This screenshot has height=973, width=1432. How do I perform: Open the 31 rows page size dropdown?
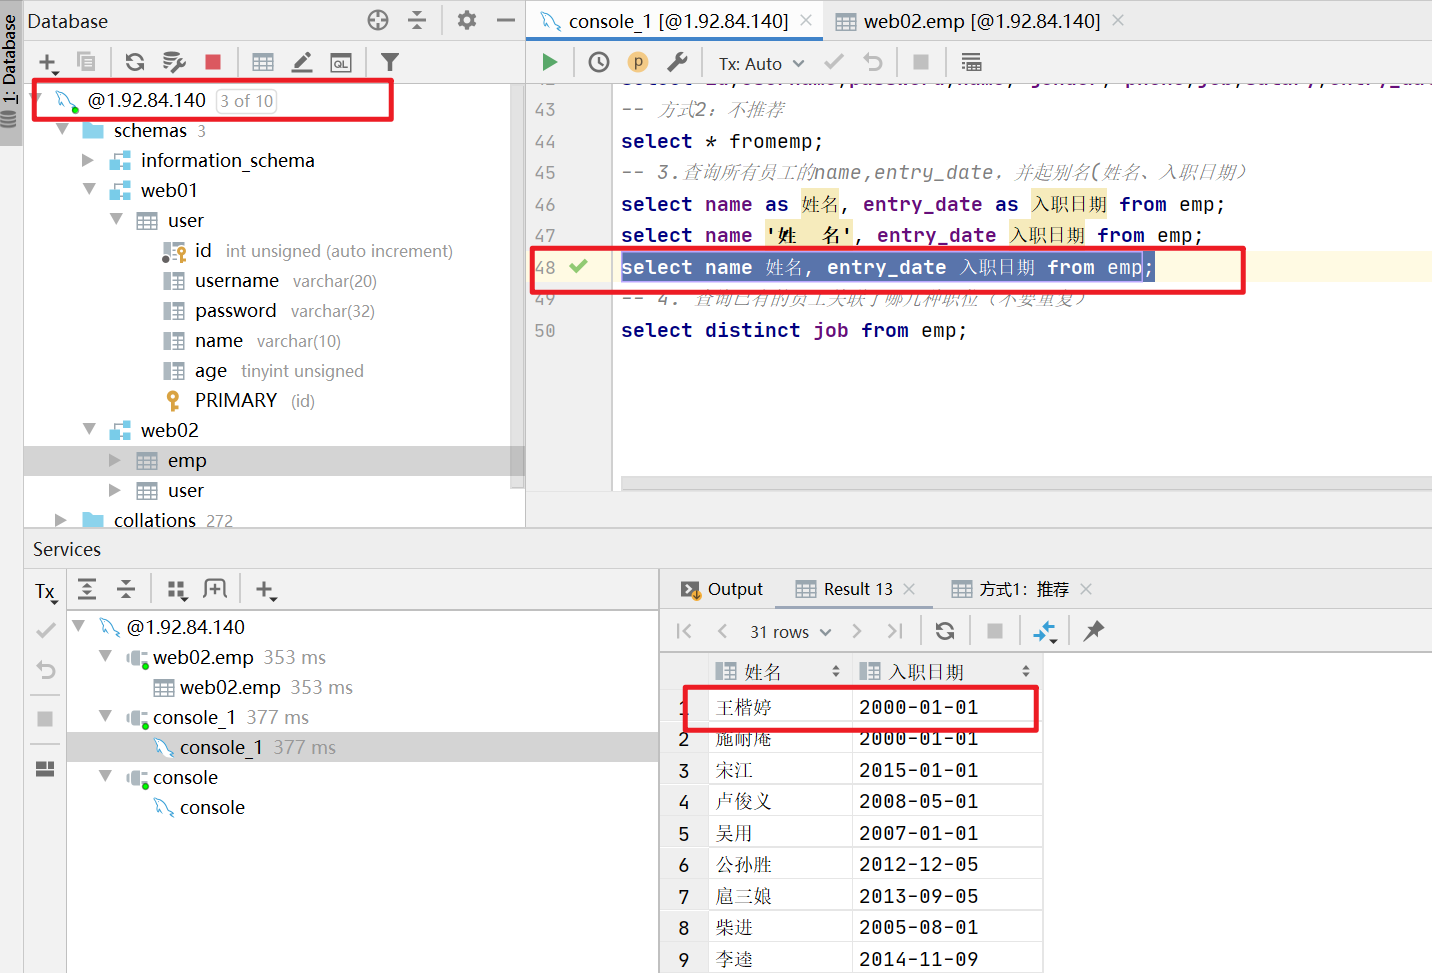[x=790, y=632]
